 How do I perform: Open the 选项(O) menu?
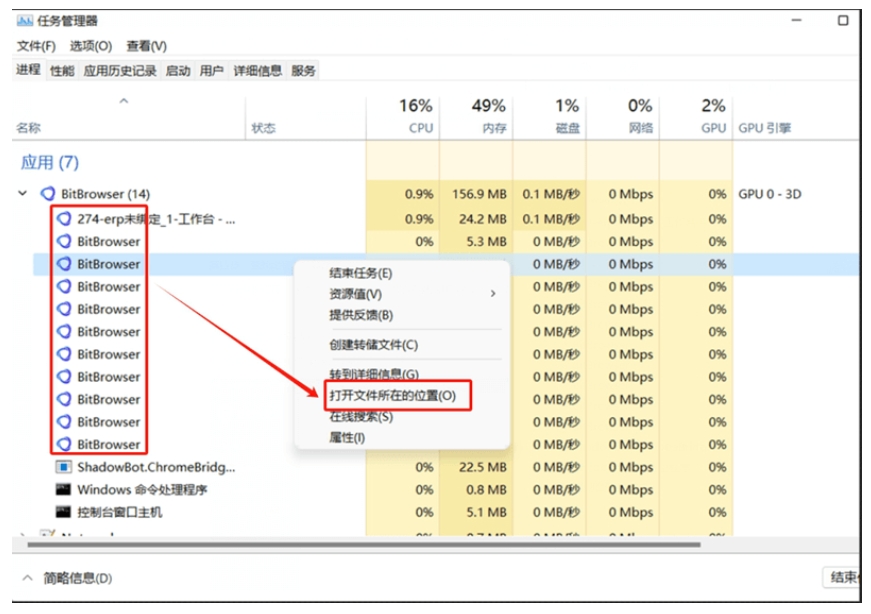(x=91, y=46)
